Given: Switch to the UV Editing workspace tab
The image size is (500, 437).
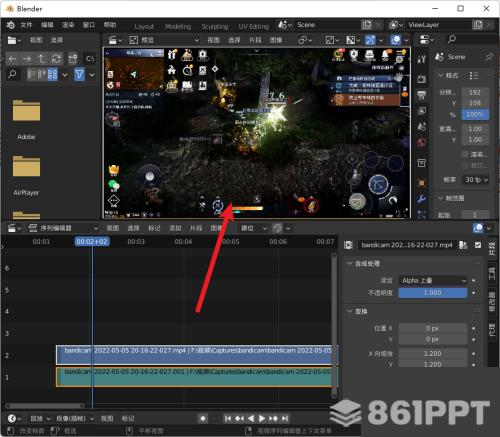Looking at the screenshot, I should 253,26.
